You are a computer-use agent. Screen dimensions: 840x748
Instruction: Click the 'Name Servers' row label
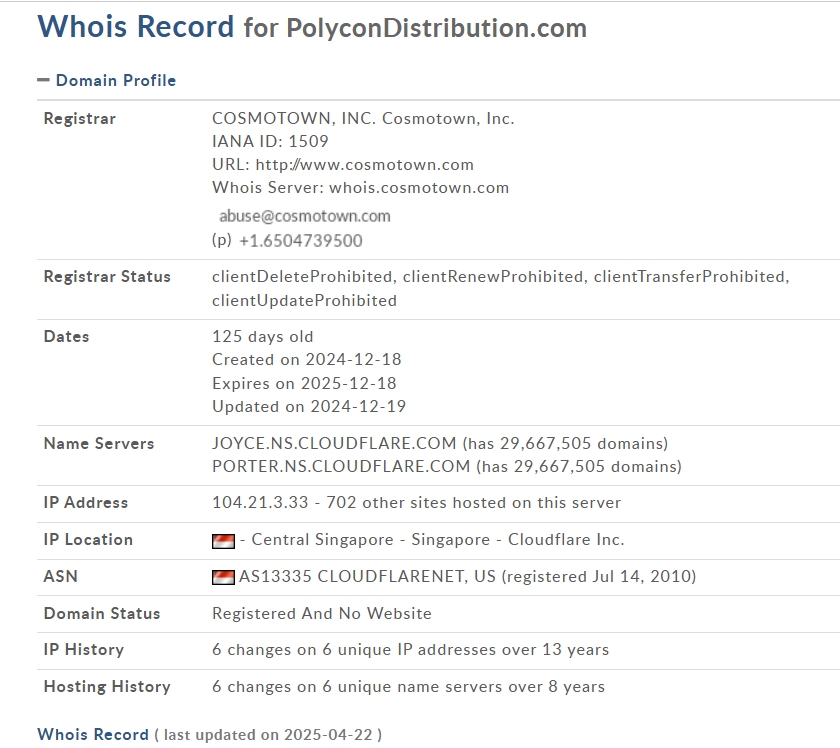pyautogui.click(x=99, y=444)
